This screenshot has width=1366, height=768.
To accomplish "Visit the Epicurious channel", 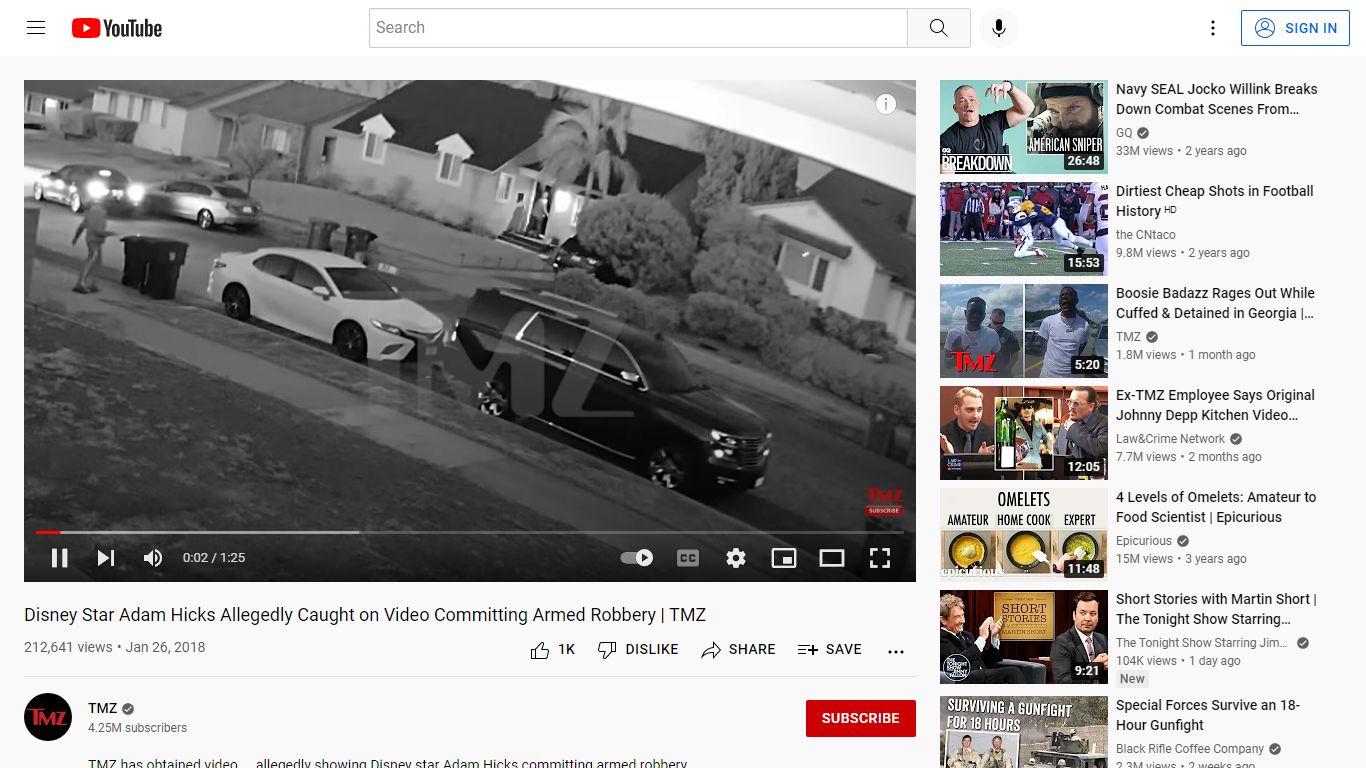I will tap(1144, 541).
